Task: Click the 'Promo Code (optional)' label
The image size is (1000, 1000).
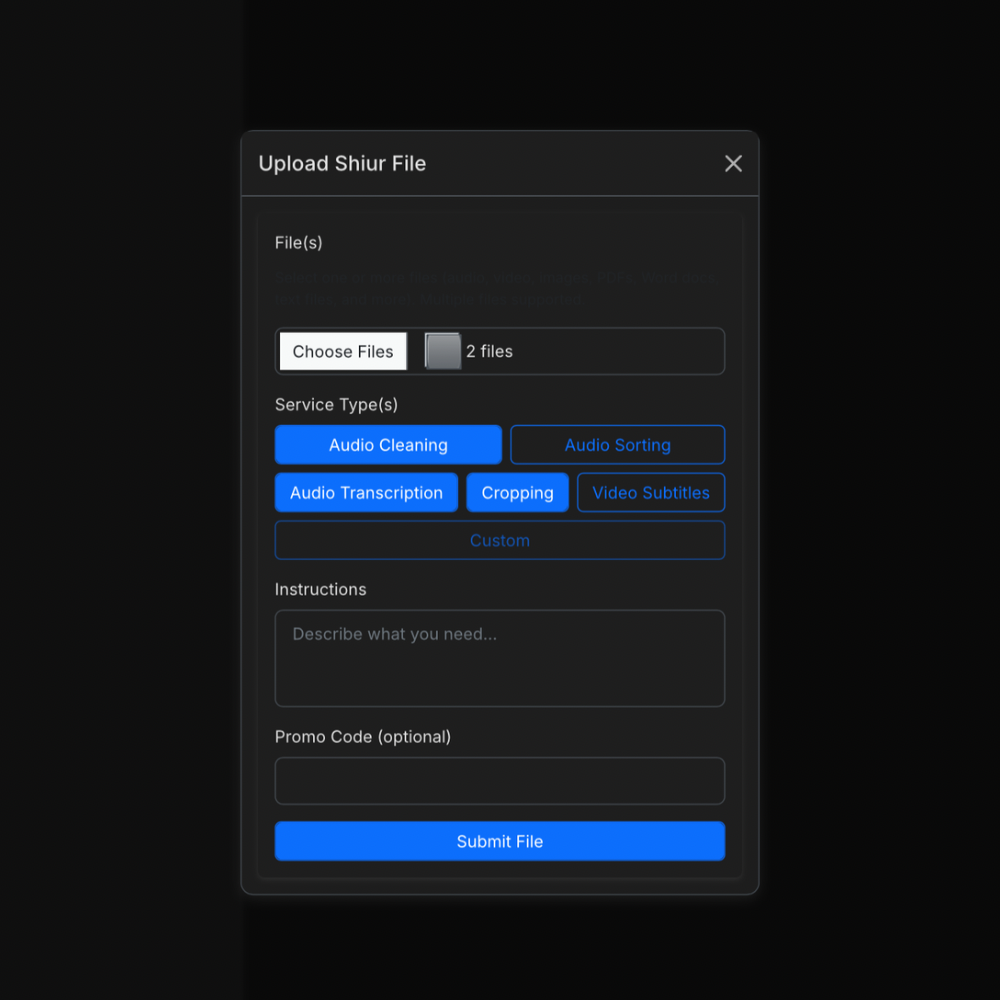Action: [x=363, y=737]
